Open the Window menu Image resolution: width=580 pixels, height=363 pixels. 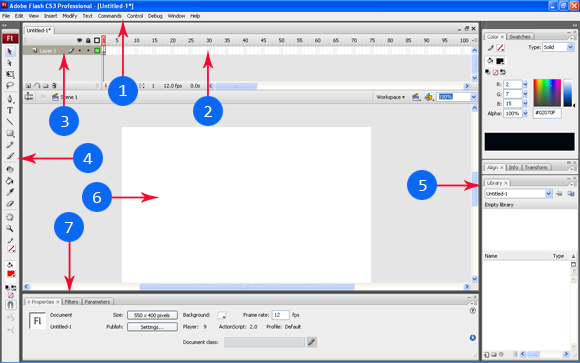coord(176,16)
